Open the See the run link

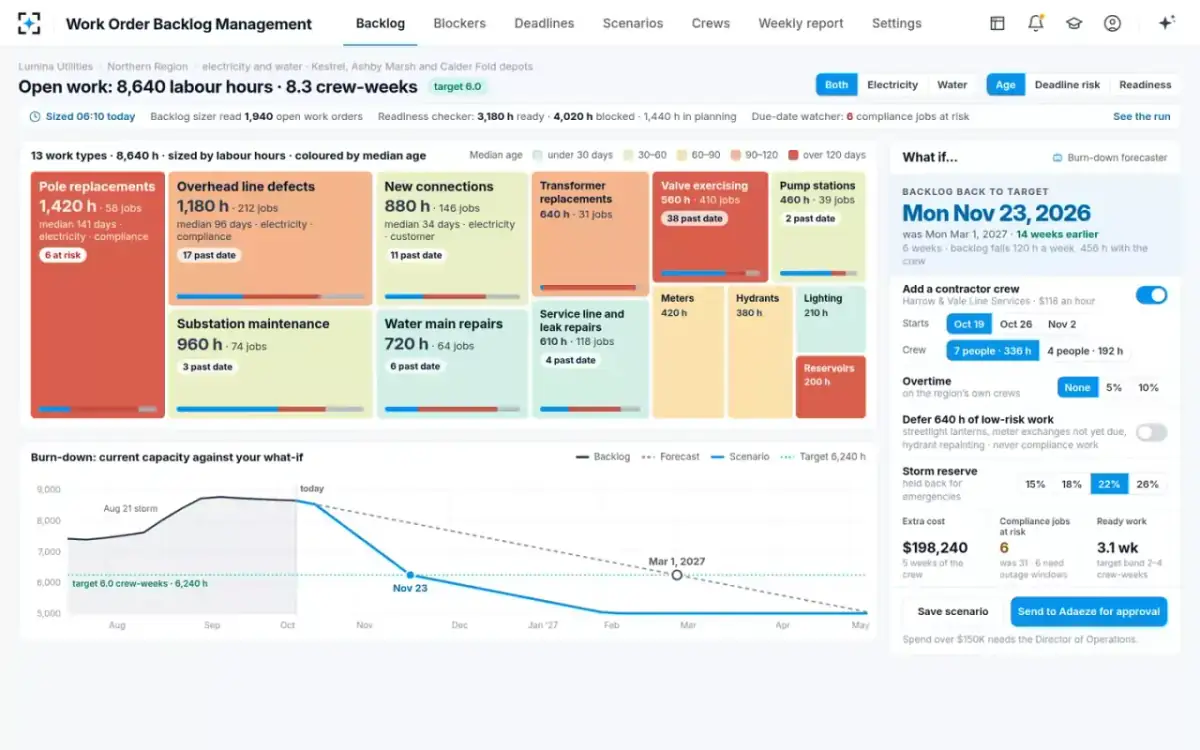(1141, 117)
